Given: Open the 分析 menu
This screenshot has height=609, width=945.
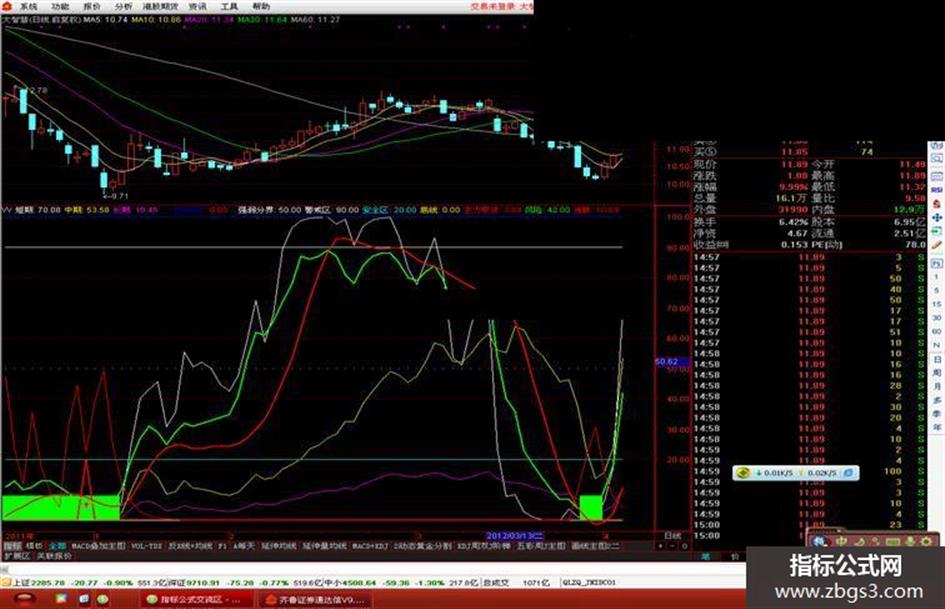Looking at the screenshot, I should click(x=124, y=7).
